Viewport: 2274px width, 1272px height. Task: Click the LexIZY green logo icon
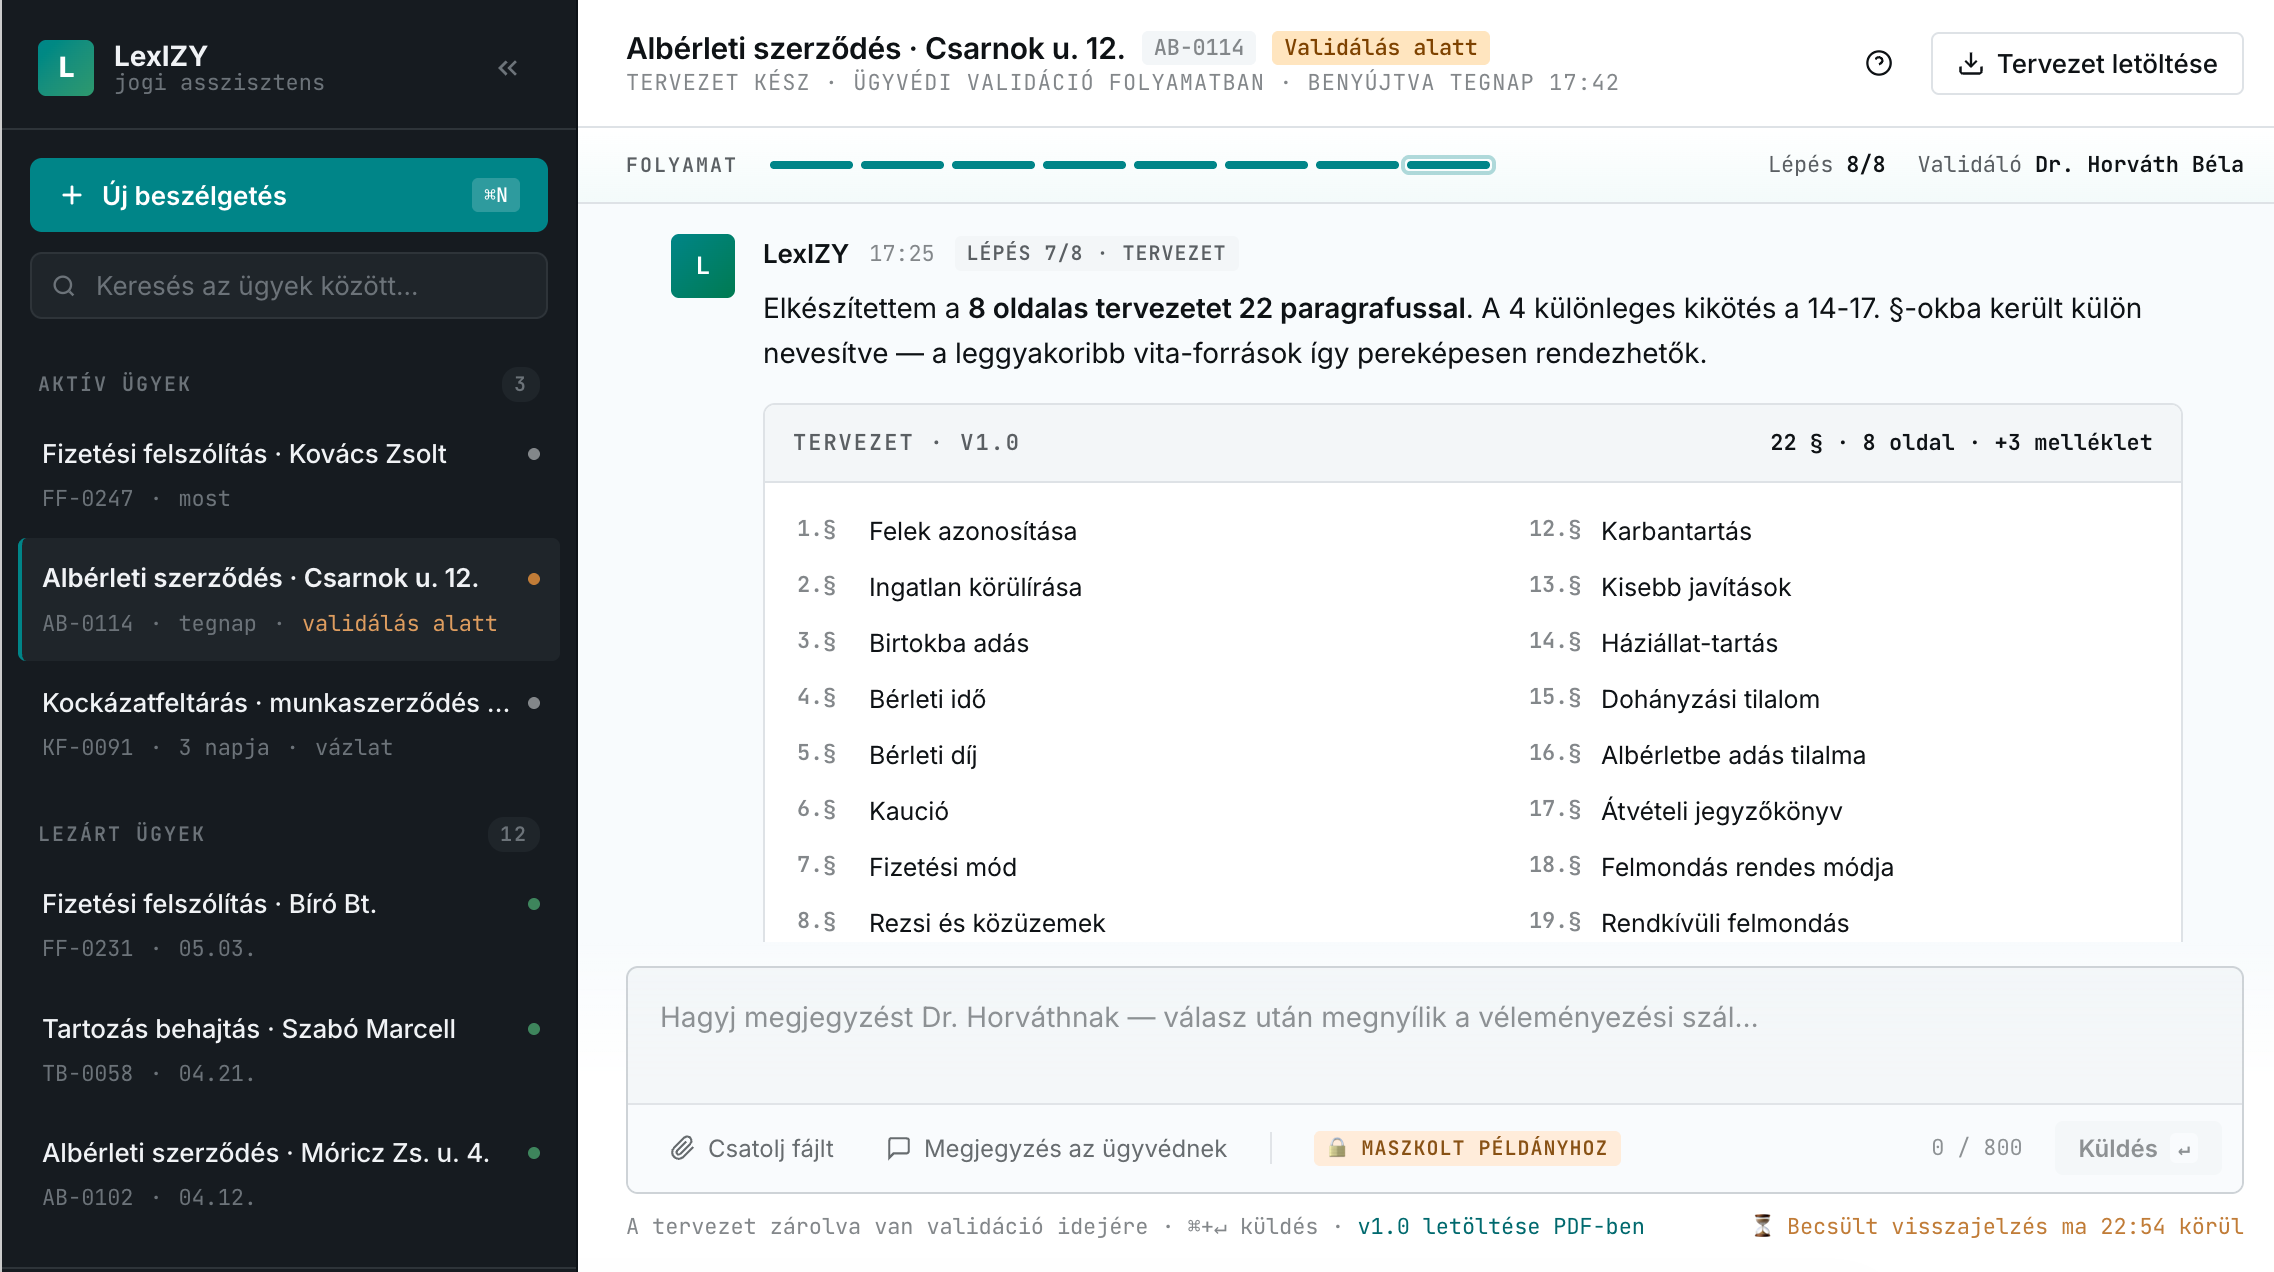pos(66,68)
